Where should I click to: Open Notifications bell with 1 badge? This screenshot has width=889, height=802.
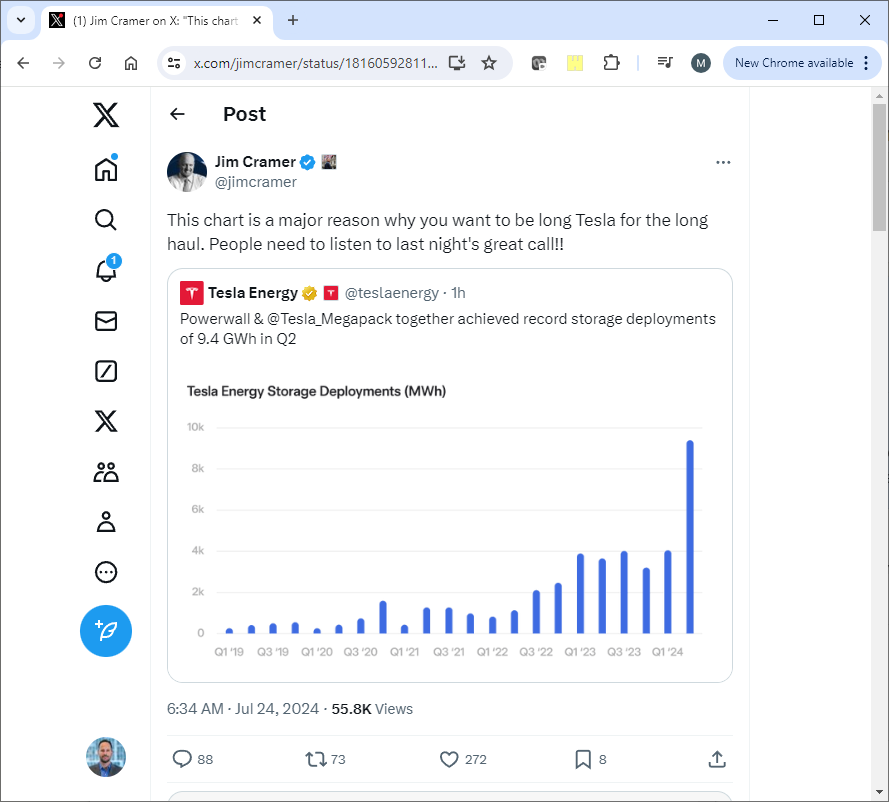tap(106, 269)
